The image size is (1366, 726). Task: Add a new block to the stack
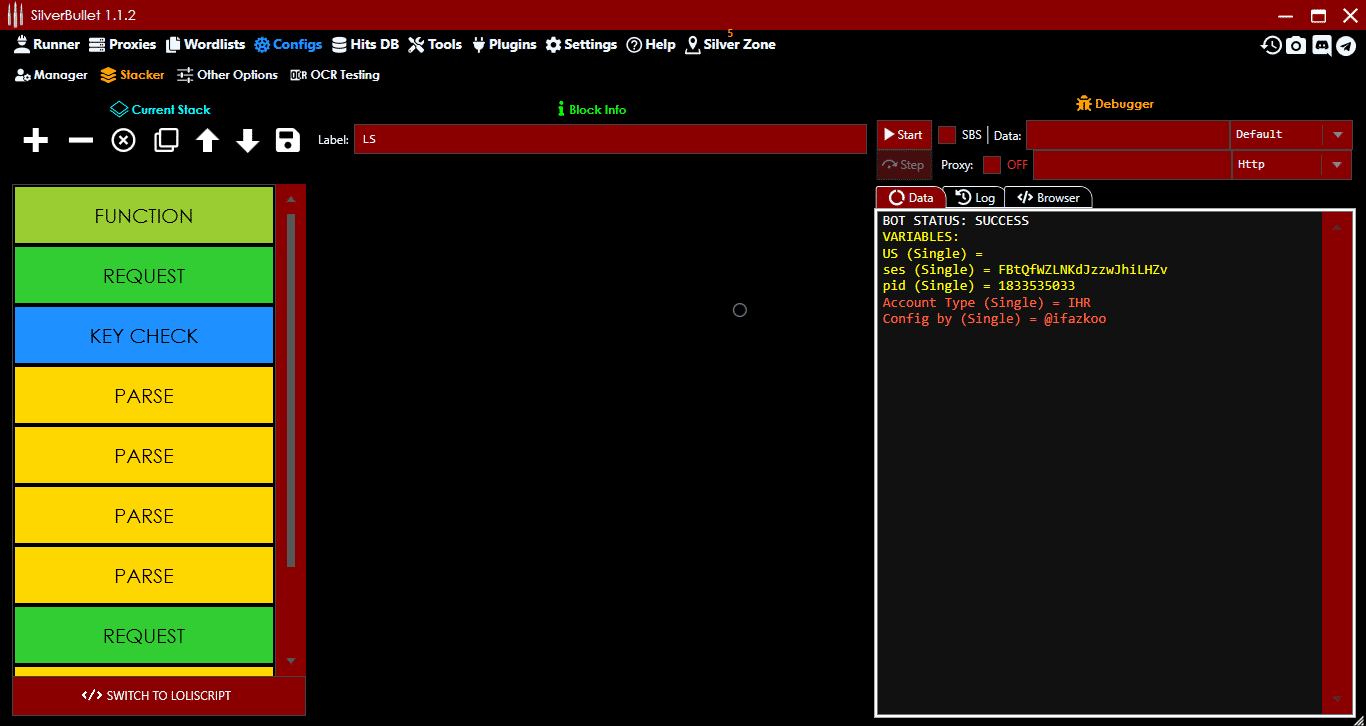pyautogui.click(x=35, y=140)
